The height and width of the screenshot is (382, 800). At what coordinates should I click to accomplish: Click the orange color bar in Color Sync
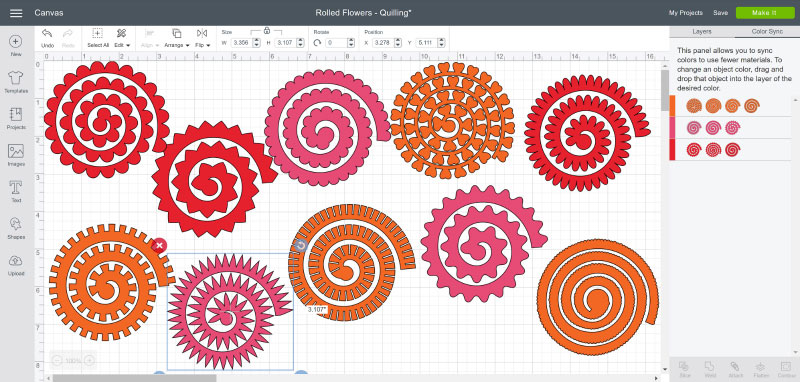[672, 106]
